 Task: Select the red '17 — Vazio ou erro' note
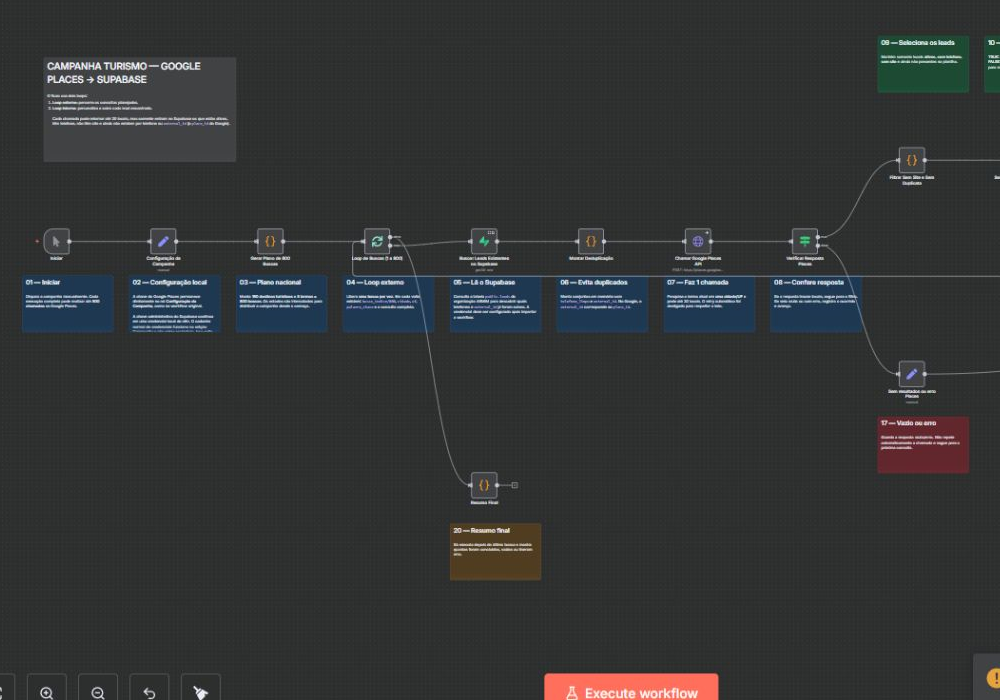coord(923,445)
